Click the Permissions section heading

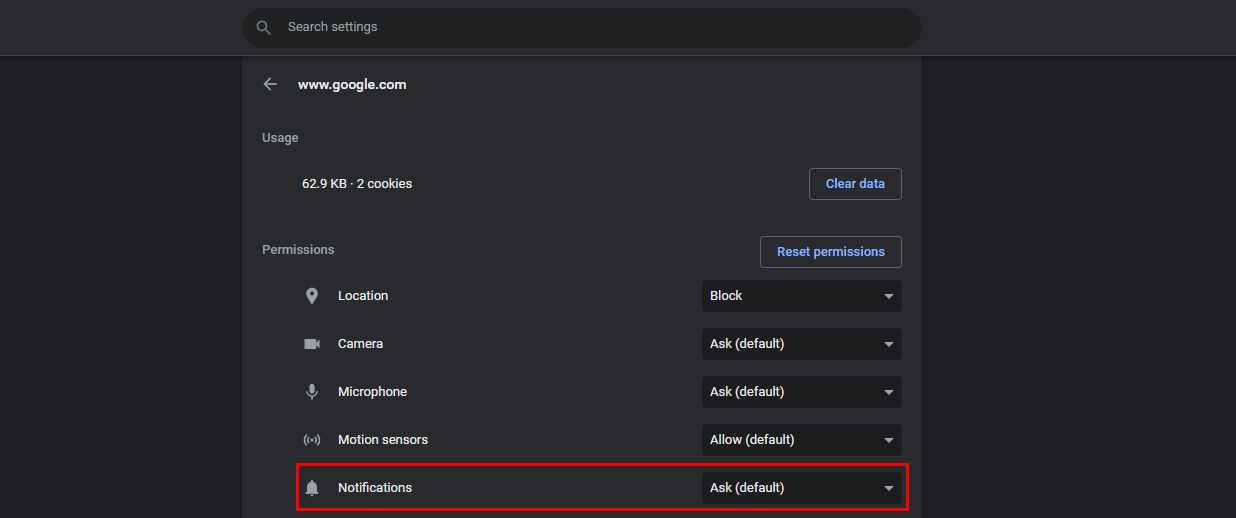coord(298,250)
